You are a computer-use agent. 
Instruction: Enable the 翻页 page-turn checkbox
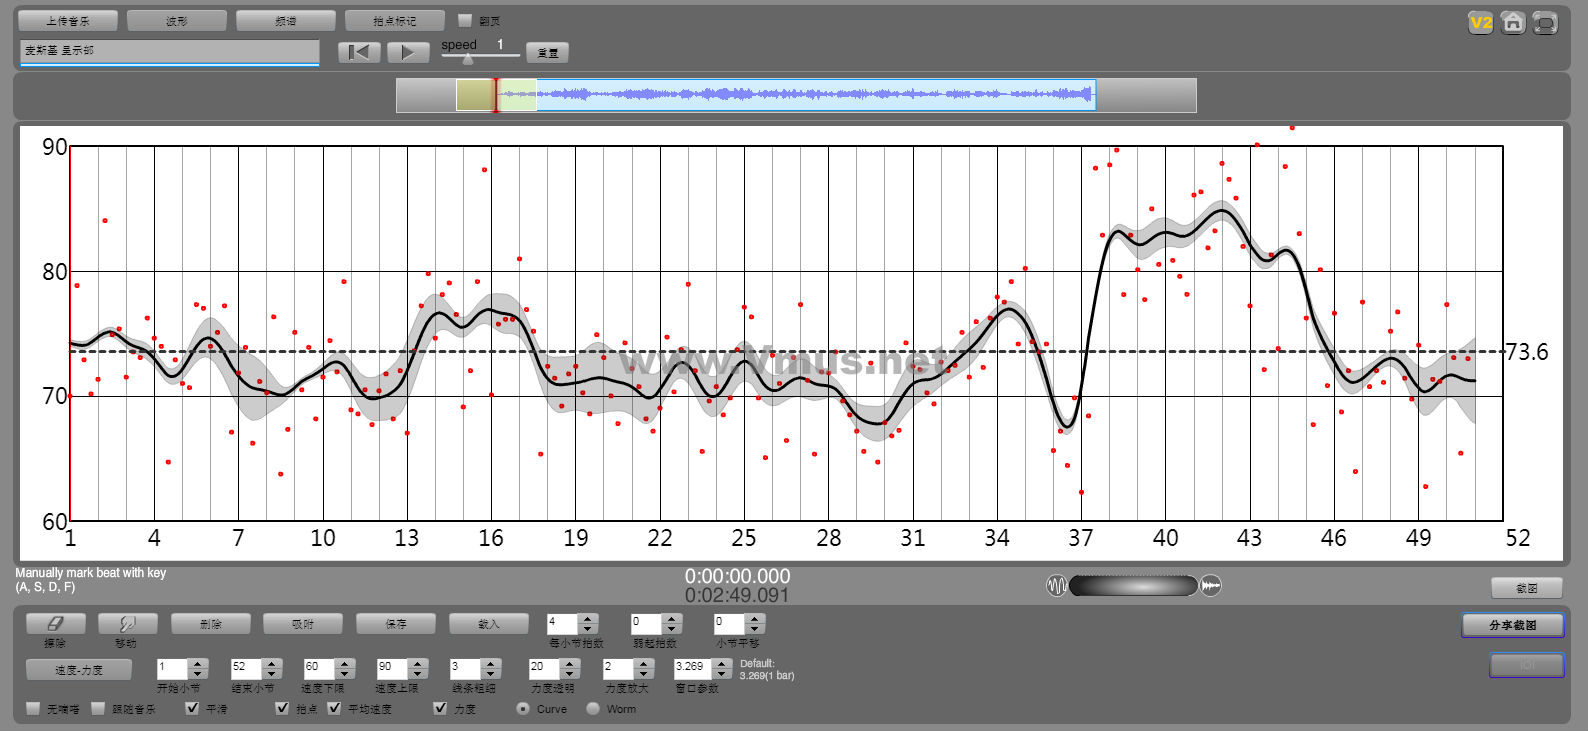tap(465, 20)
